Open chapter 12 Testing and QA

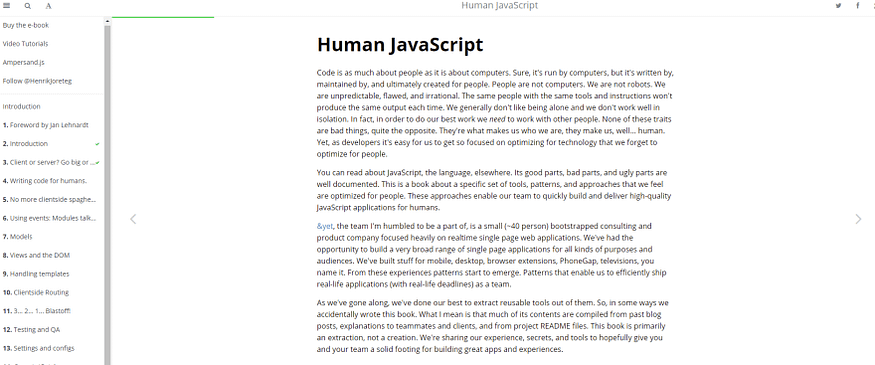coord(31,329)
